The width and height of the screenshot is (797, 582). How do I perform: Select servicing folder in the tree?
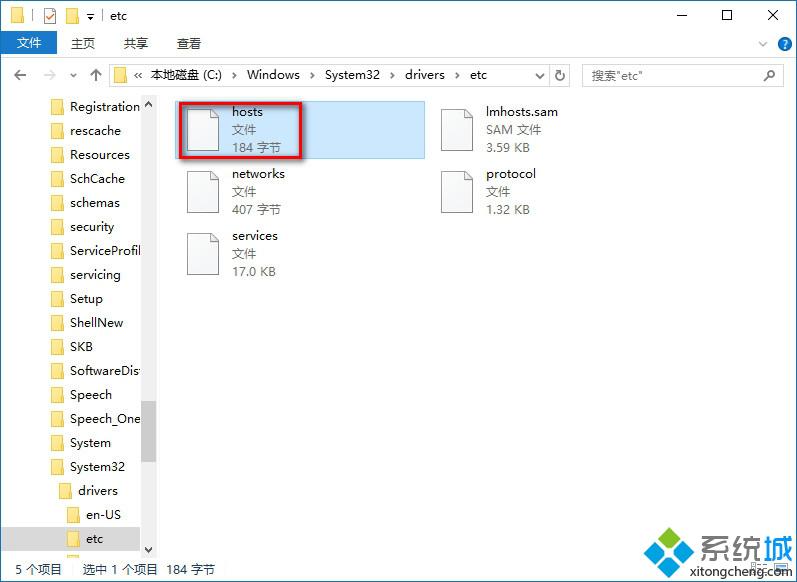click(x=95, y=275)
